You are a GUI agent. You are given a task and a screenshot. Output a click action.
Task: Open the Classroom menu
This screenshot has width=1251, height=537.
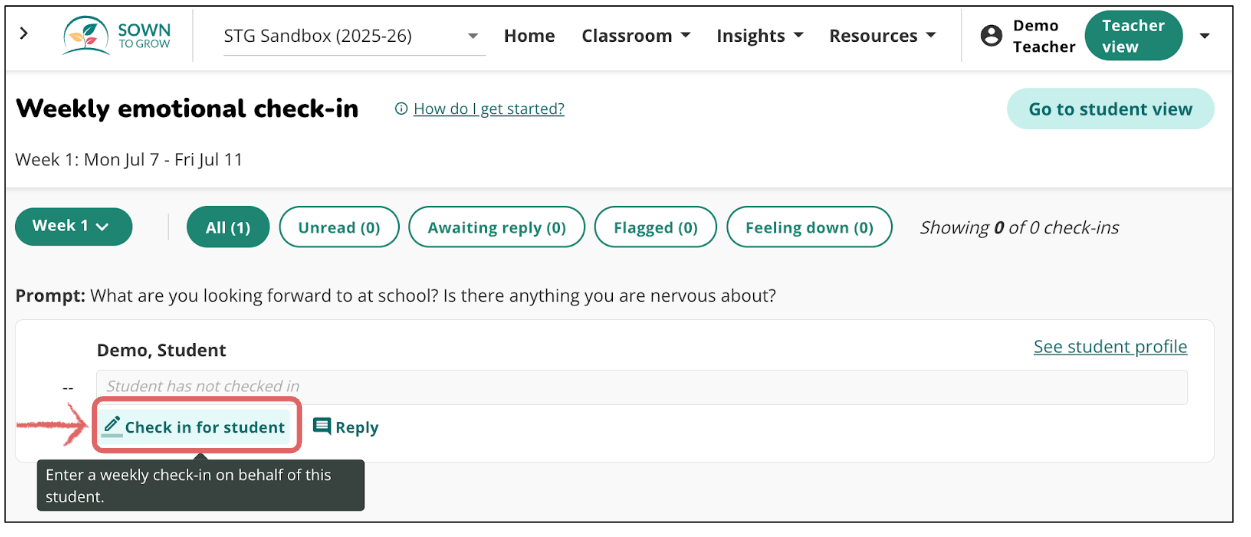(636, 36)
